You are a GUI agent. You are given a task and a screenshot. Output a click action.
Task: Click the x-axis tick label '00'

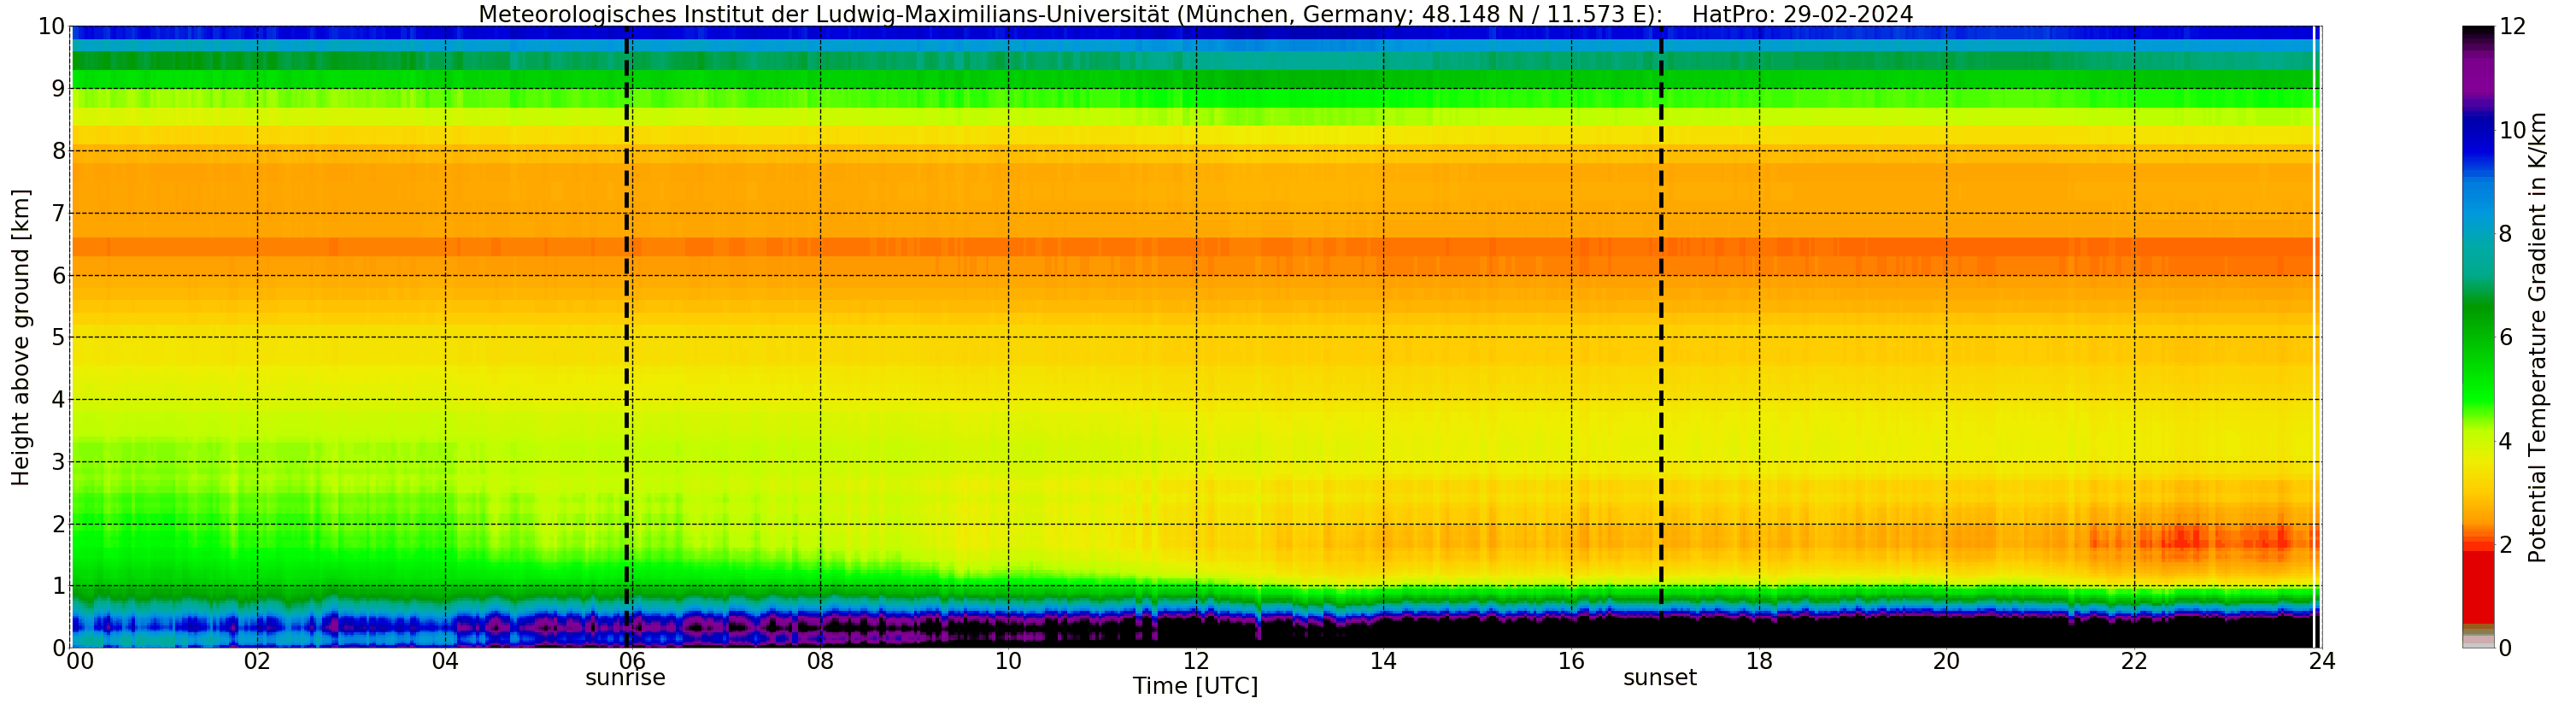80,661
